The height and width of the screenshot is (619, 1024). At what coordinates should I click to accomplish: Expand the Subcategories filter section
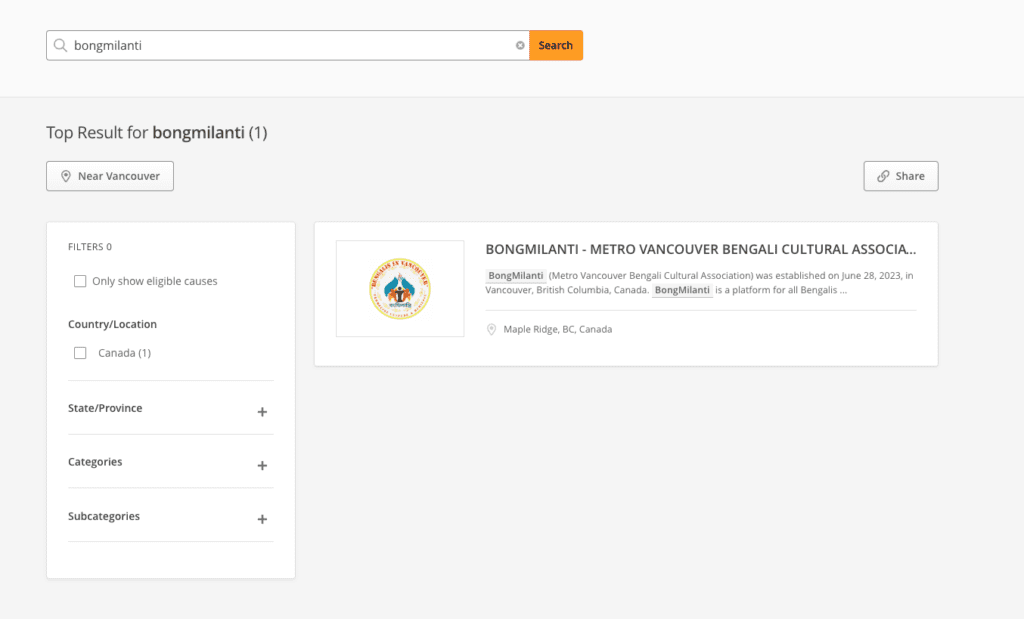262,519
